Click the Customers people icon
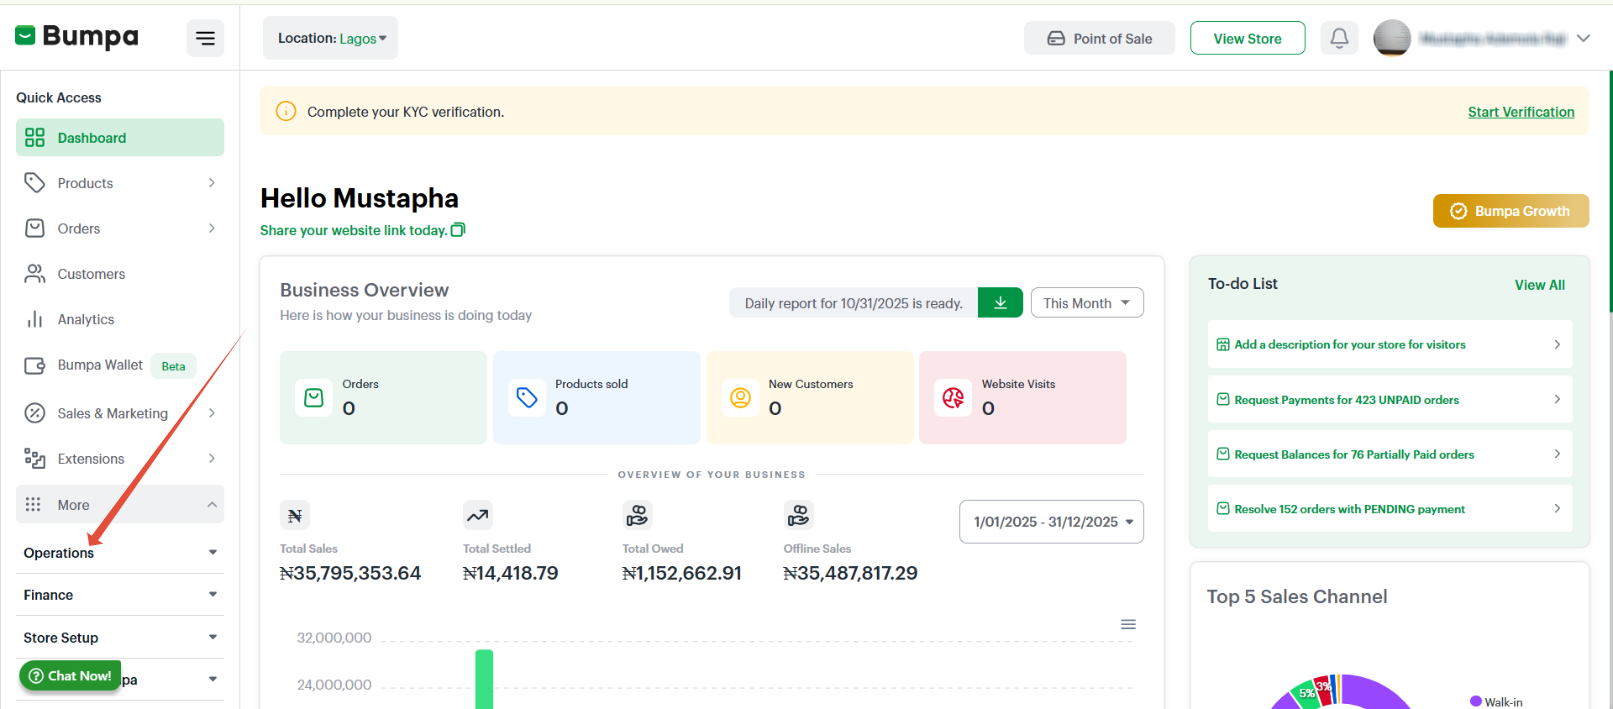1613x709 pixels. 35,274
